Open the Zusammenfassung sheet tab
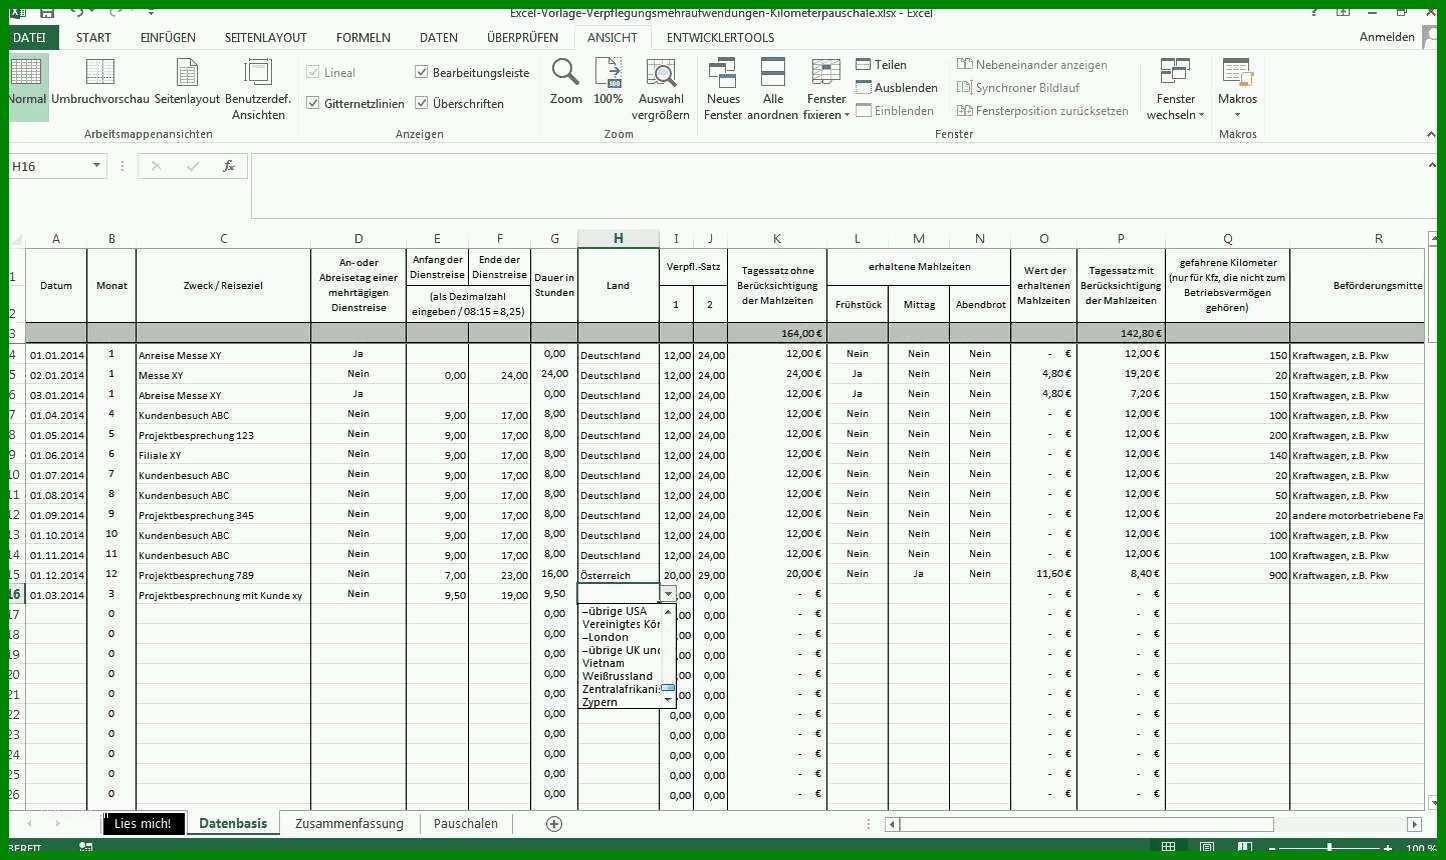The image size is (1446, 860). pos(349,824)
